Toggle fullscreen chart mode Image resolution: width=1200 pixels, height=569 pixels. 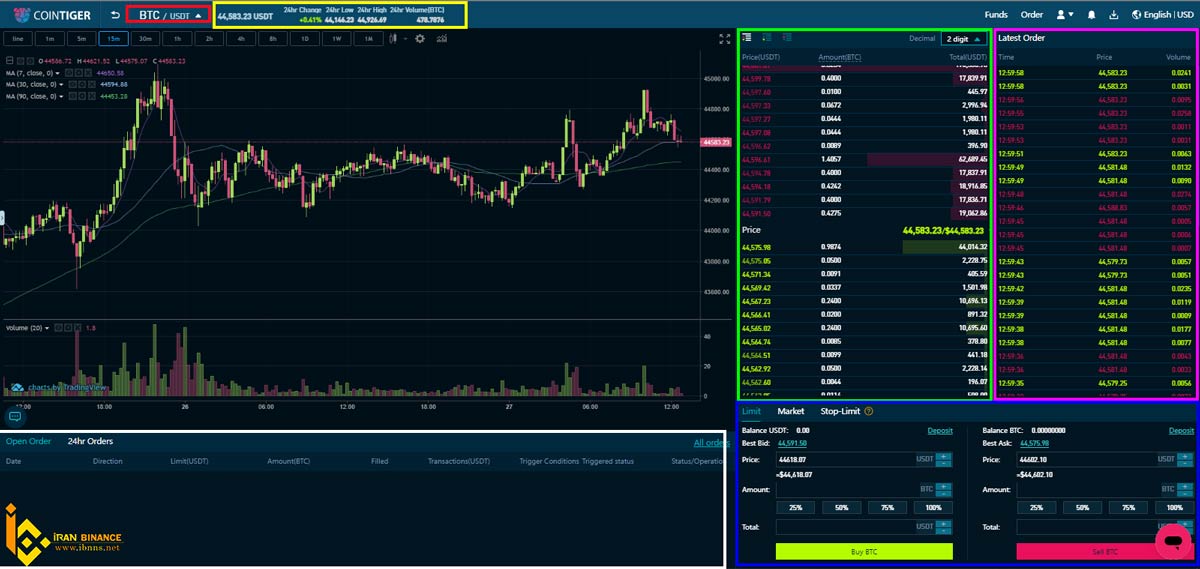click(x=725, y=39)
